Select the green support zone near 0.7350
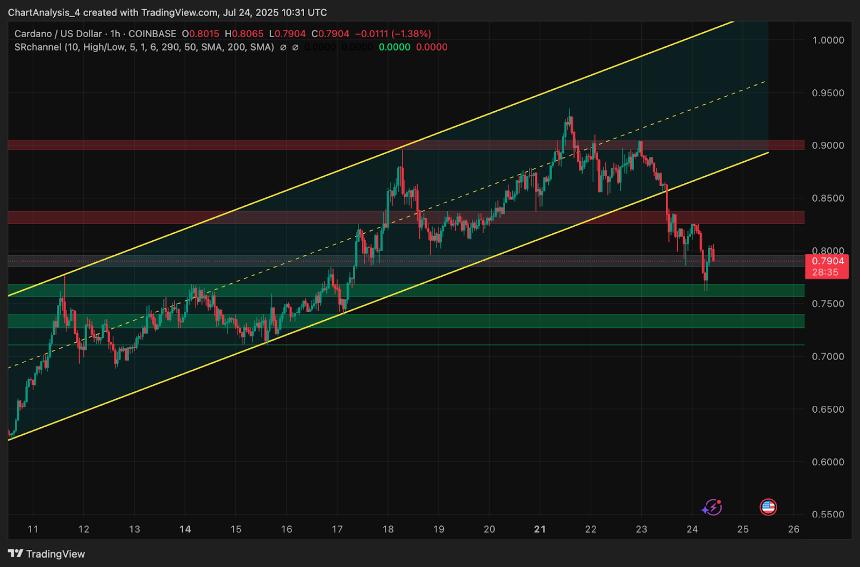 click(x=400, y=321)
